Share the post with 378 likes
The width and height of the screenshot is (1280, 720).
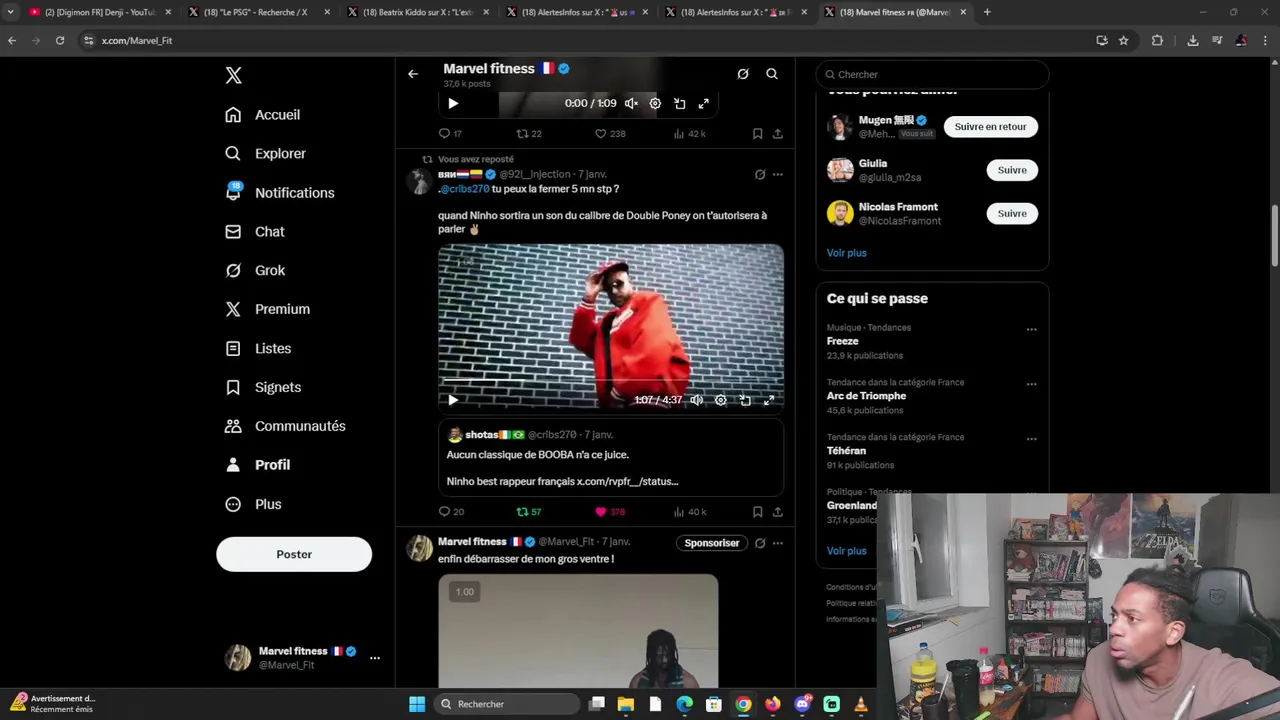click(777, 512)
